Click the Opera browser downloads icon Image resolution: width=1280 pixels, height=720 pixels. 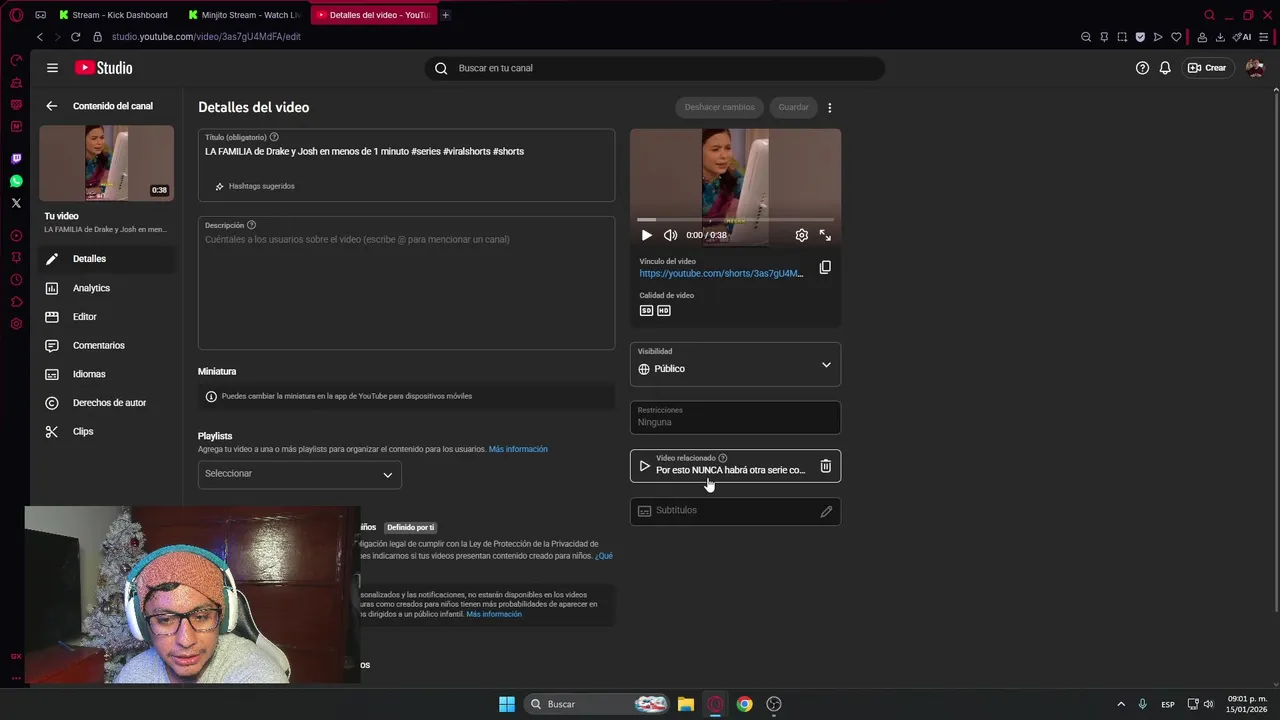tap(1220, 37)
